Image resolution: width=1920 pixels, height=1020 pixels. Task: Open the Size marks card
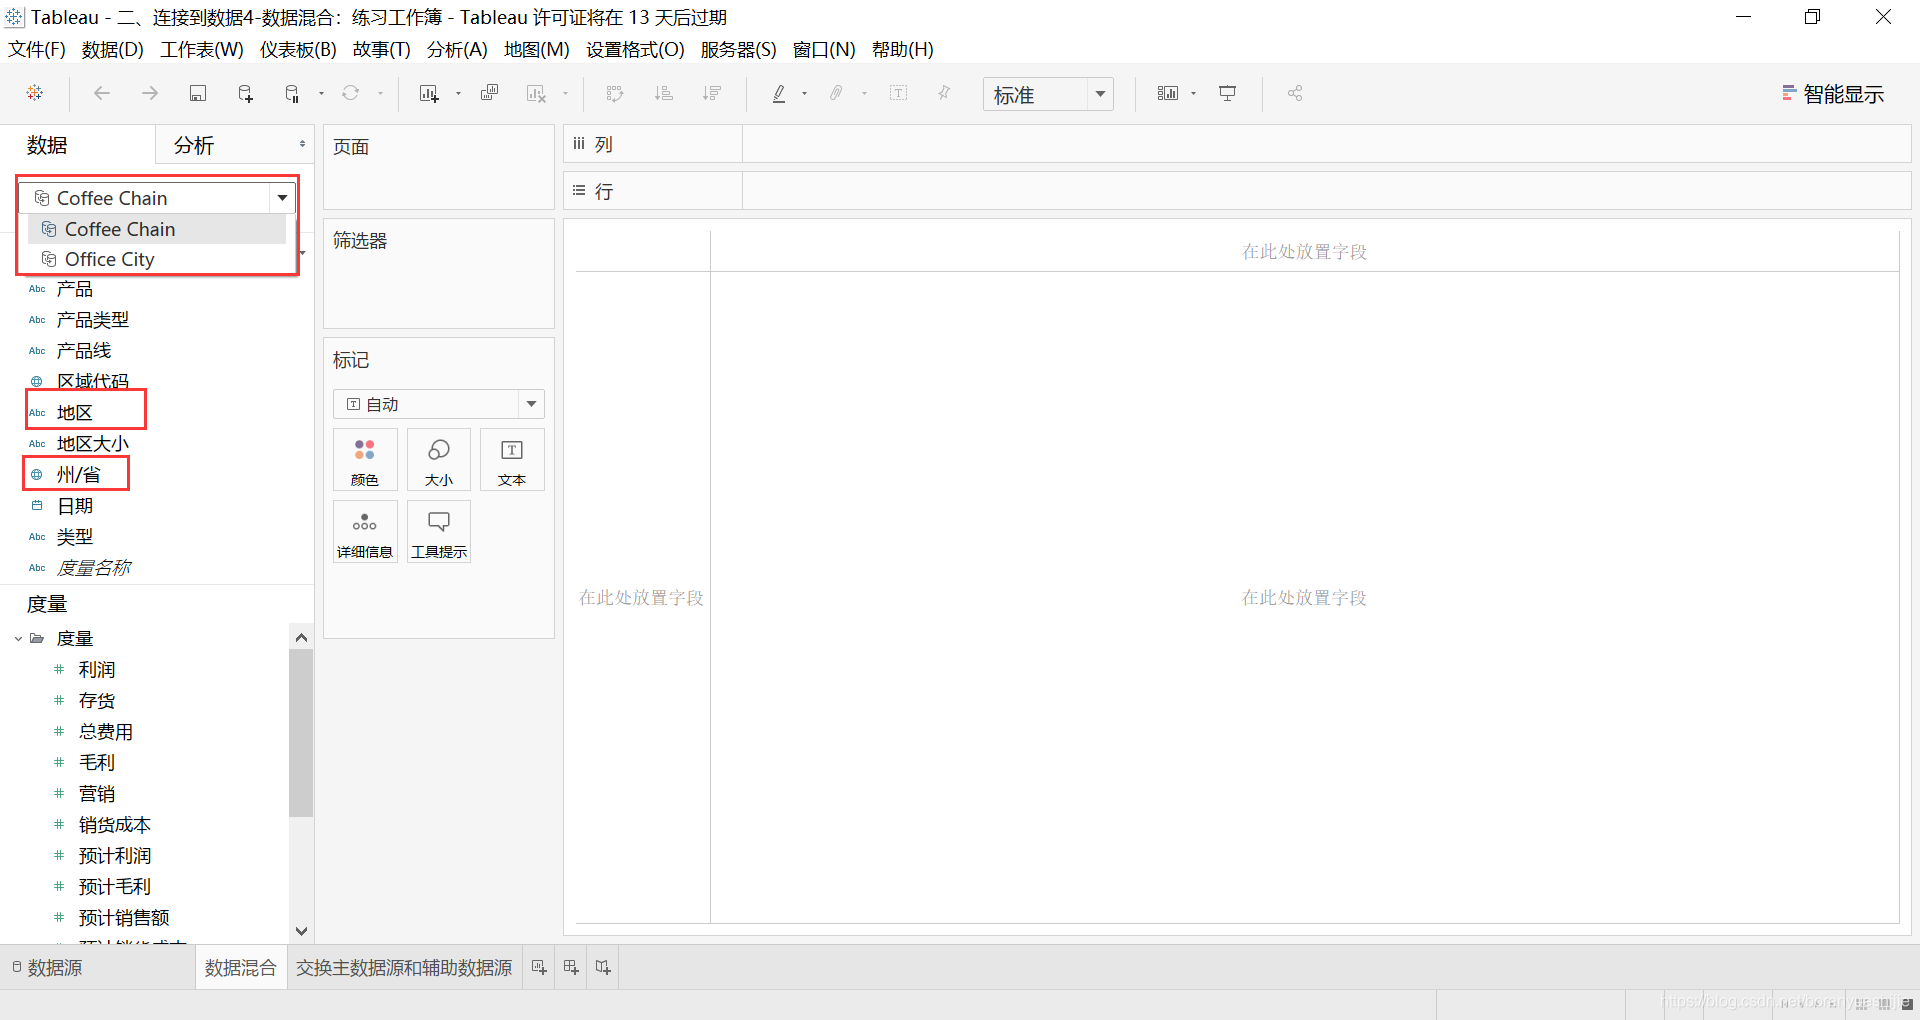[x=439, y=460]
